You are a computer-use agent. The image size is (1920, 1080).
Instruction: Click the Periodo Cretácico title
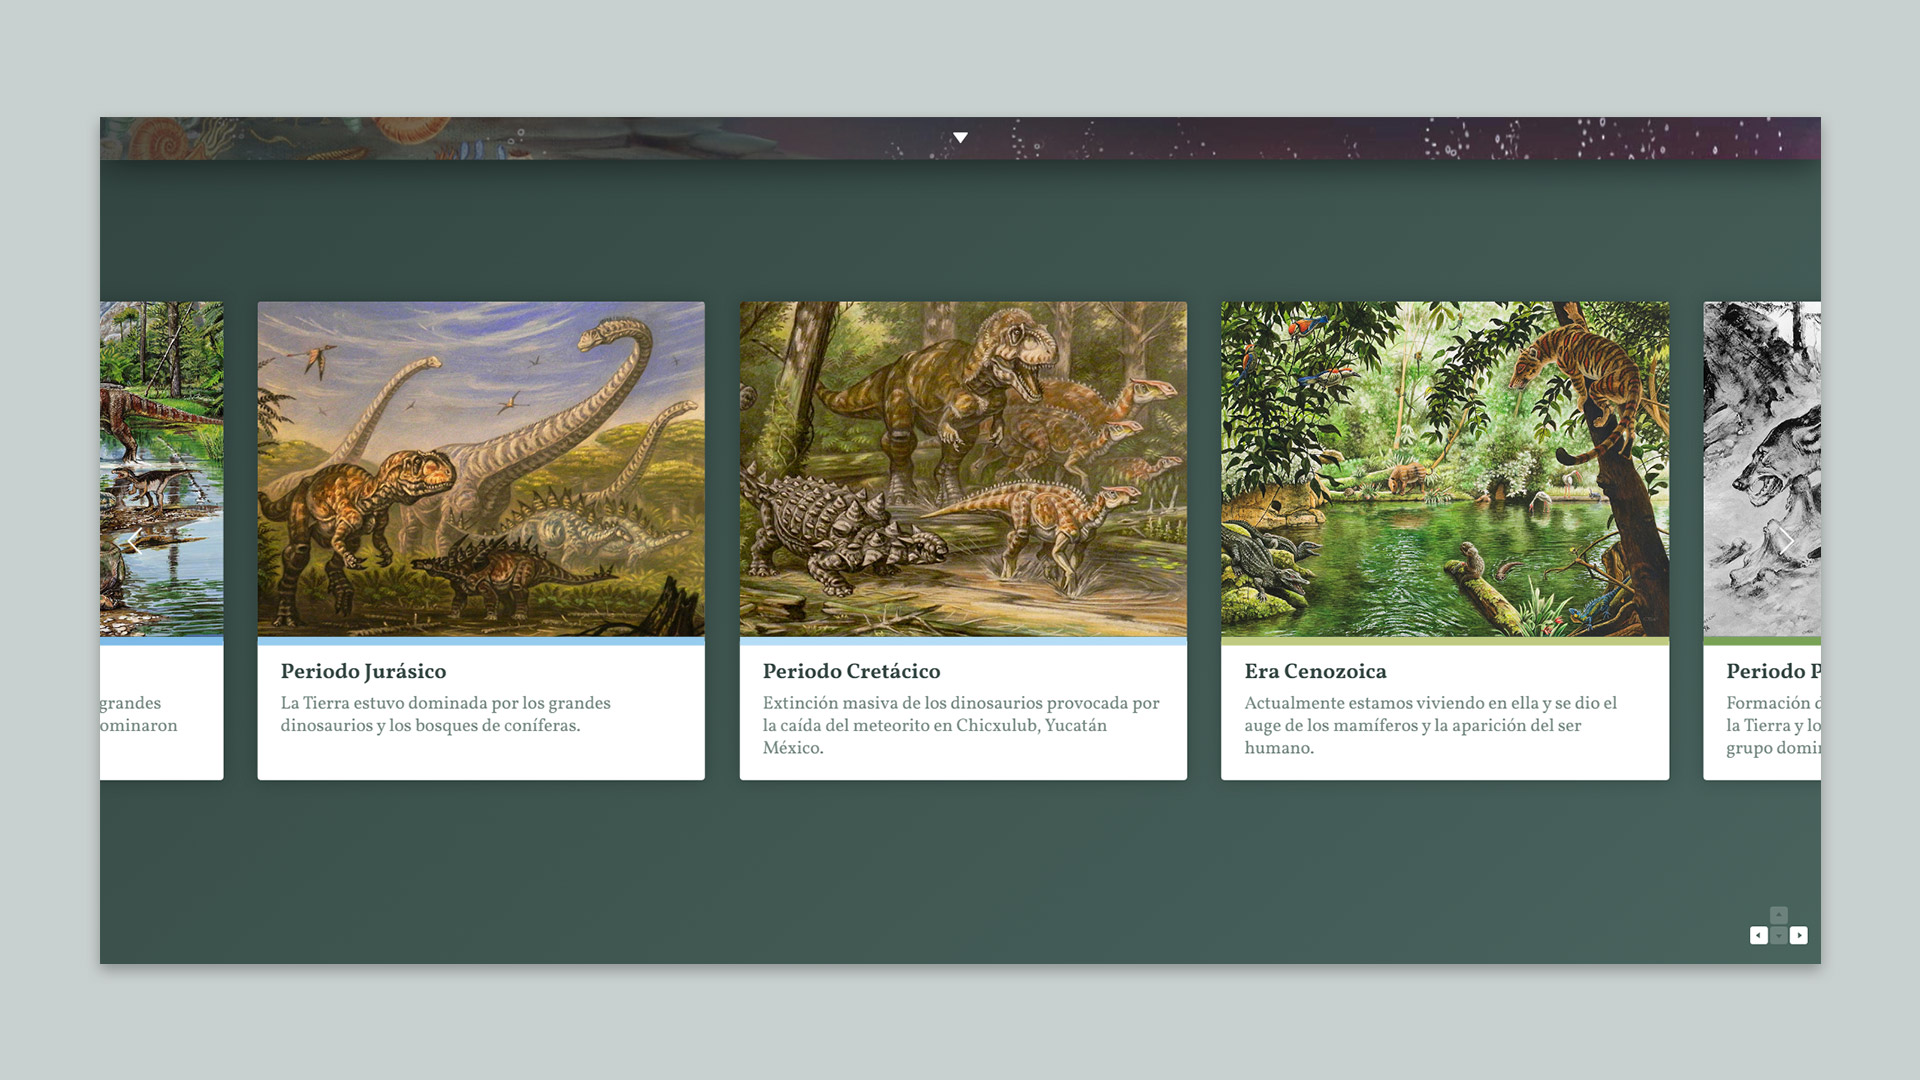(x=851, y=671)
